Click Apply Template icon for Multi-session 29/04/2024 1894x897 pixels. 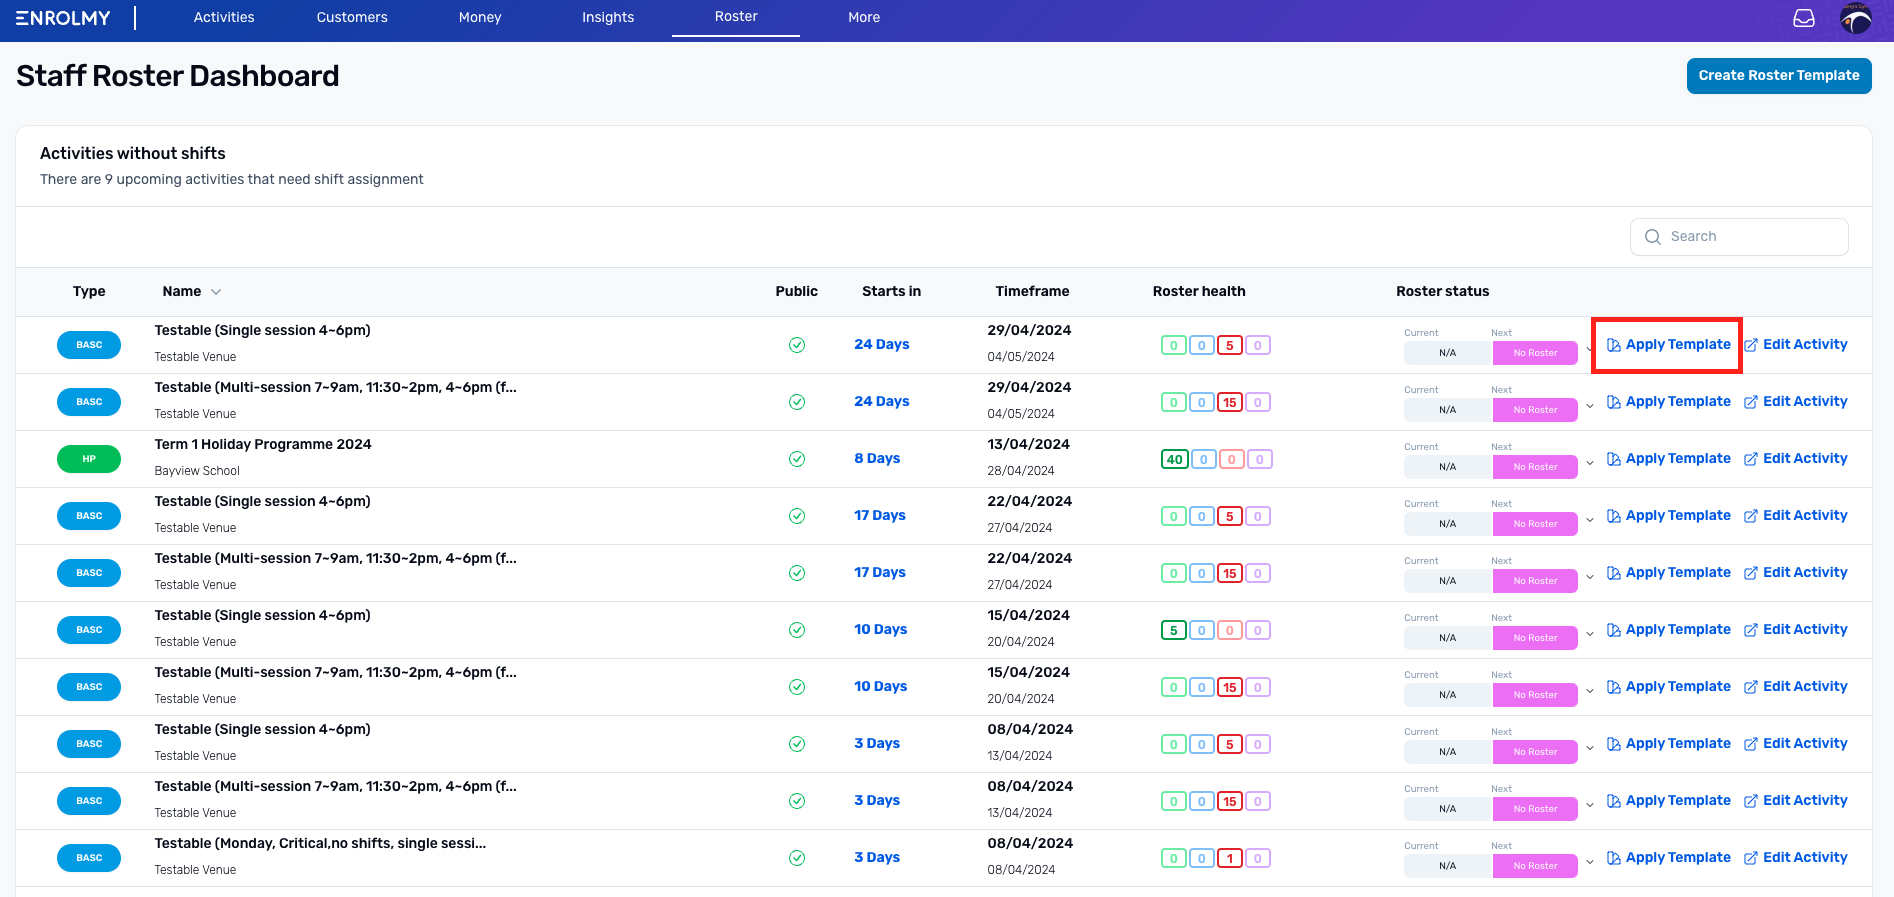click(x=1614, y=402)
